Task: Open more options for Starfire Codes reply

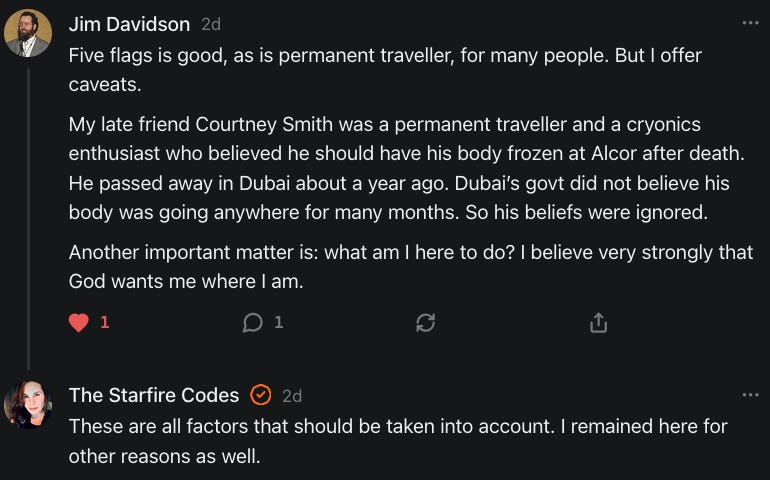Action: [x=750, y=395]
